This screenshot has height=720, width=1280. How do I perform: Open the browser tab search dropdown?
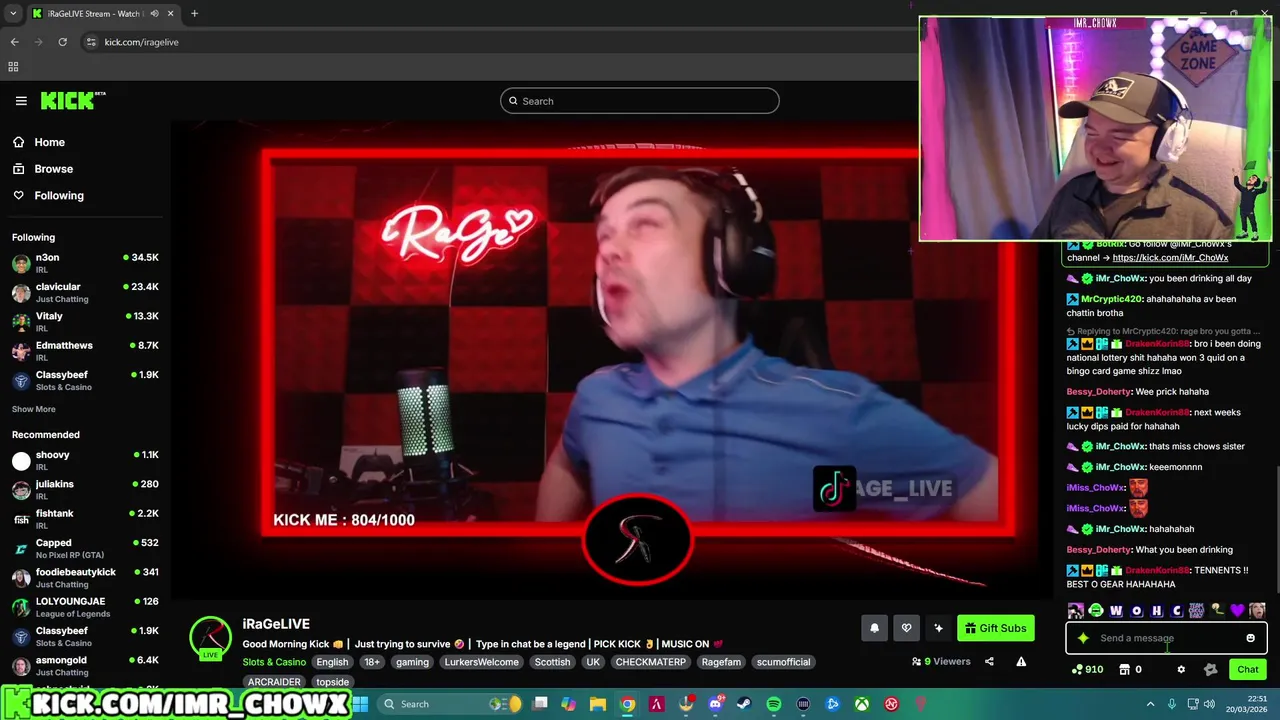(x=13, y=14)
